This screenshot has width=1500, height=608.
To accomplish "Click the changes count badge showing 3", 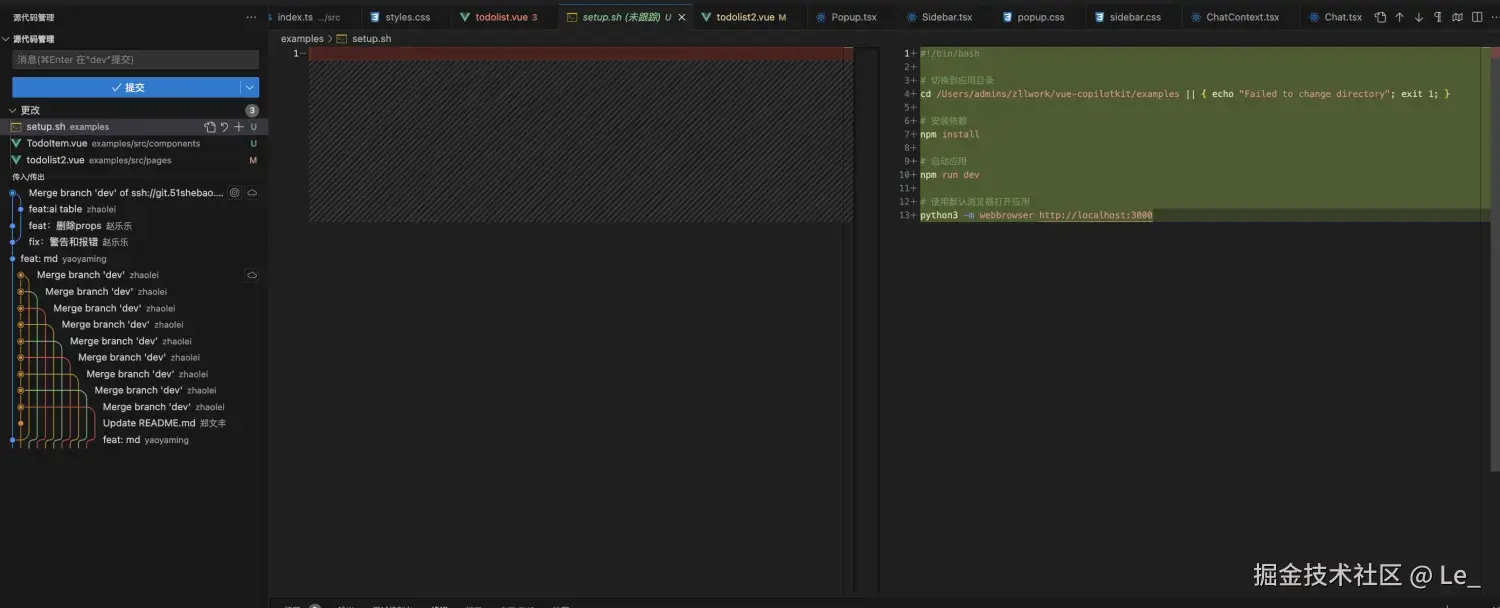I will pyautogui.click(x=252, y=111).
